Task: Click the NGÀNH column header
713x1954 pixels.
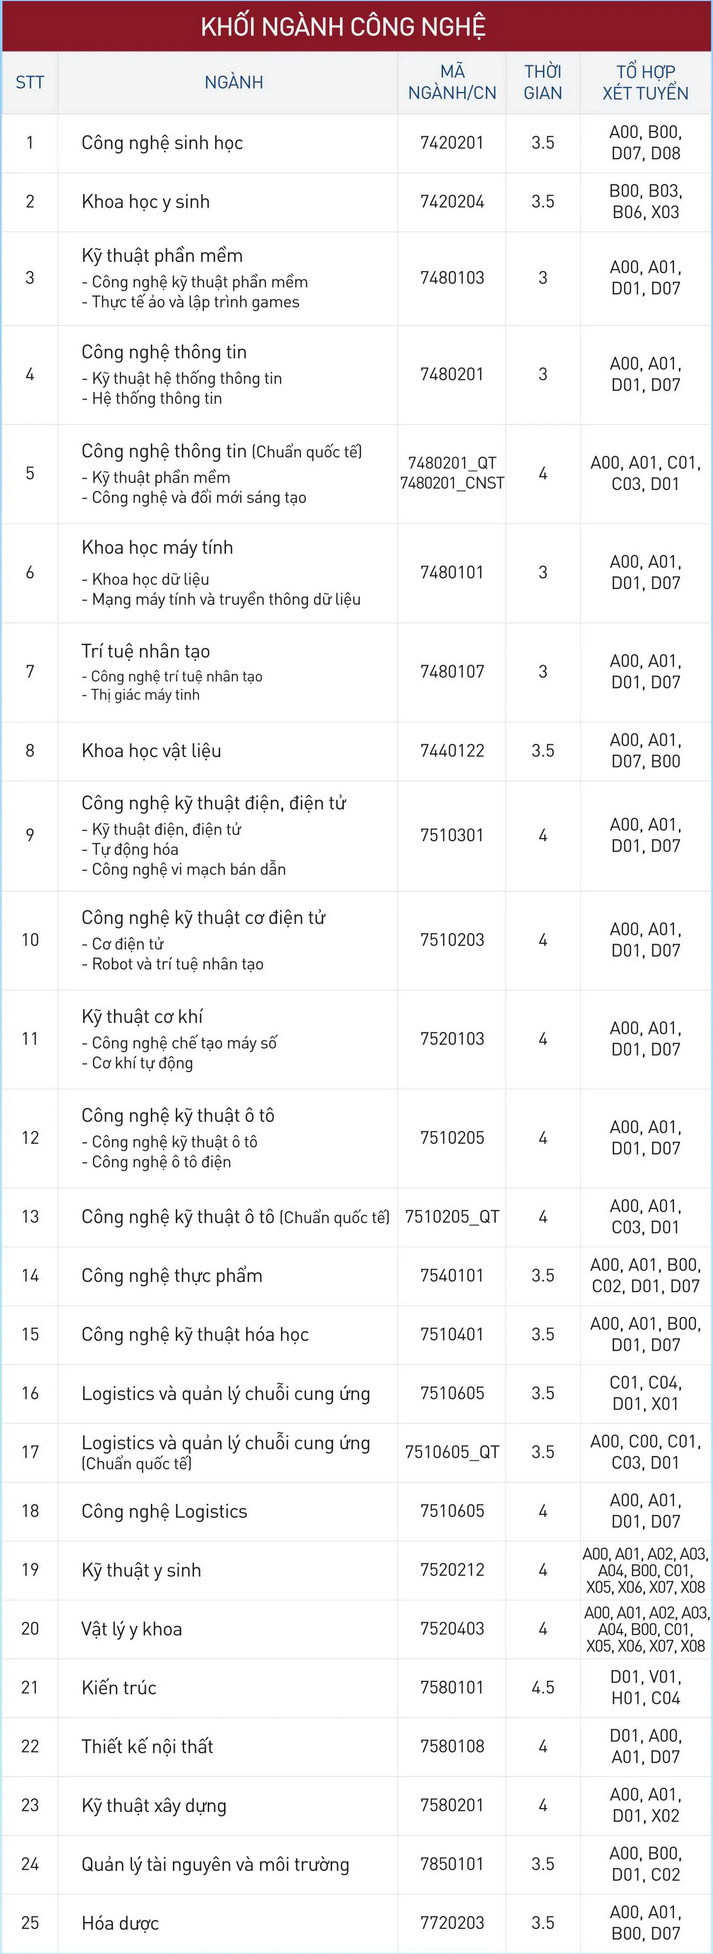Action: click(233, 82)
